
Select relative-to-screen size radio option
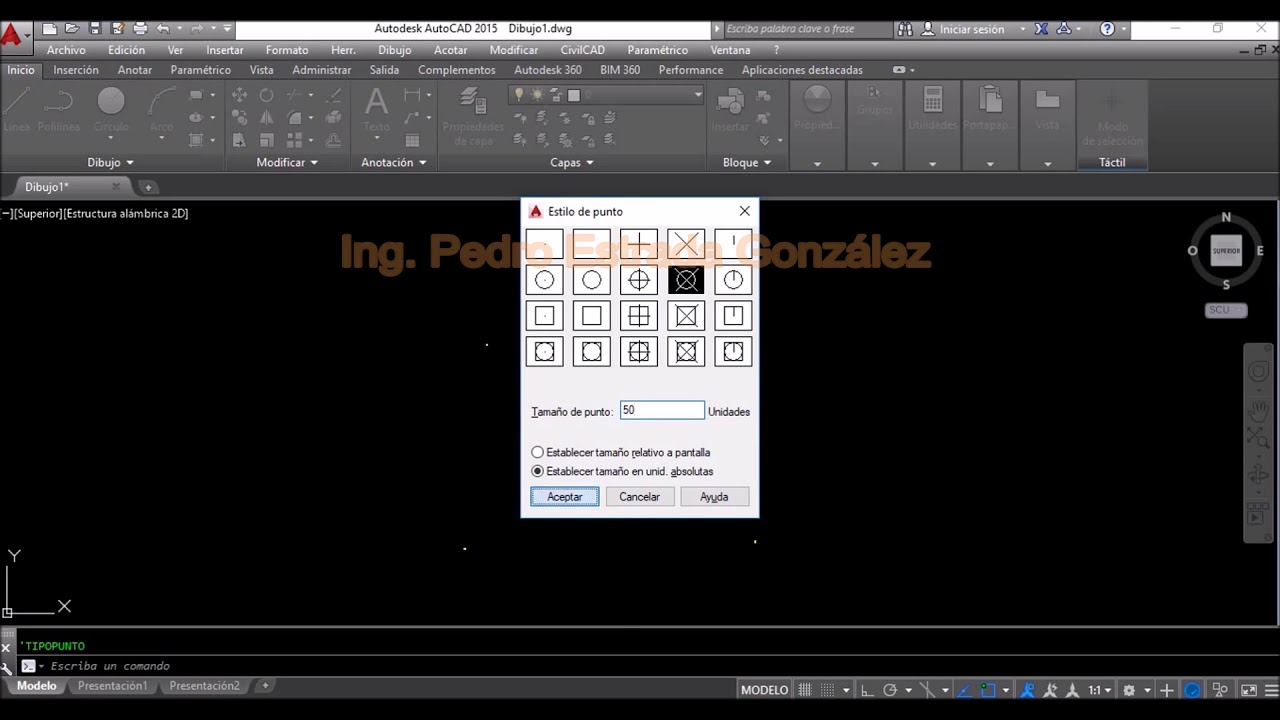pyautogui.click(x=538, y=452)
